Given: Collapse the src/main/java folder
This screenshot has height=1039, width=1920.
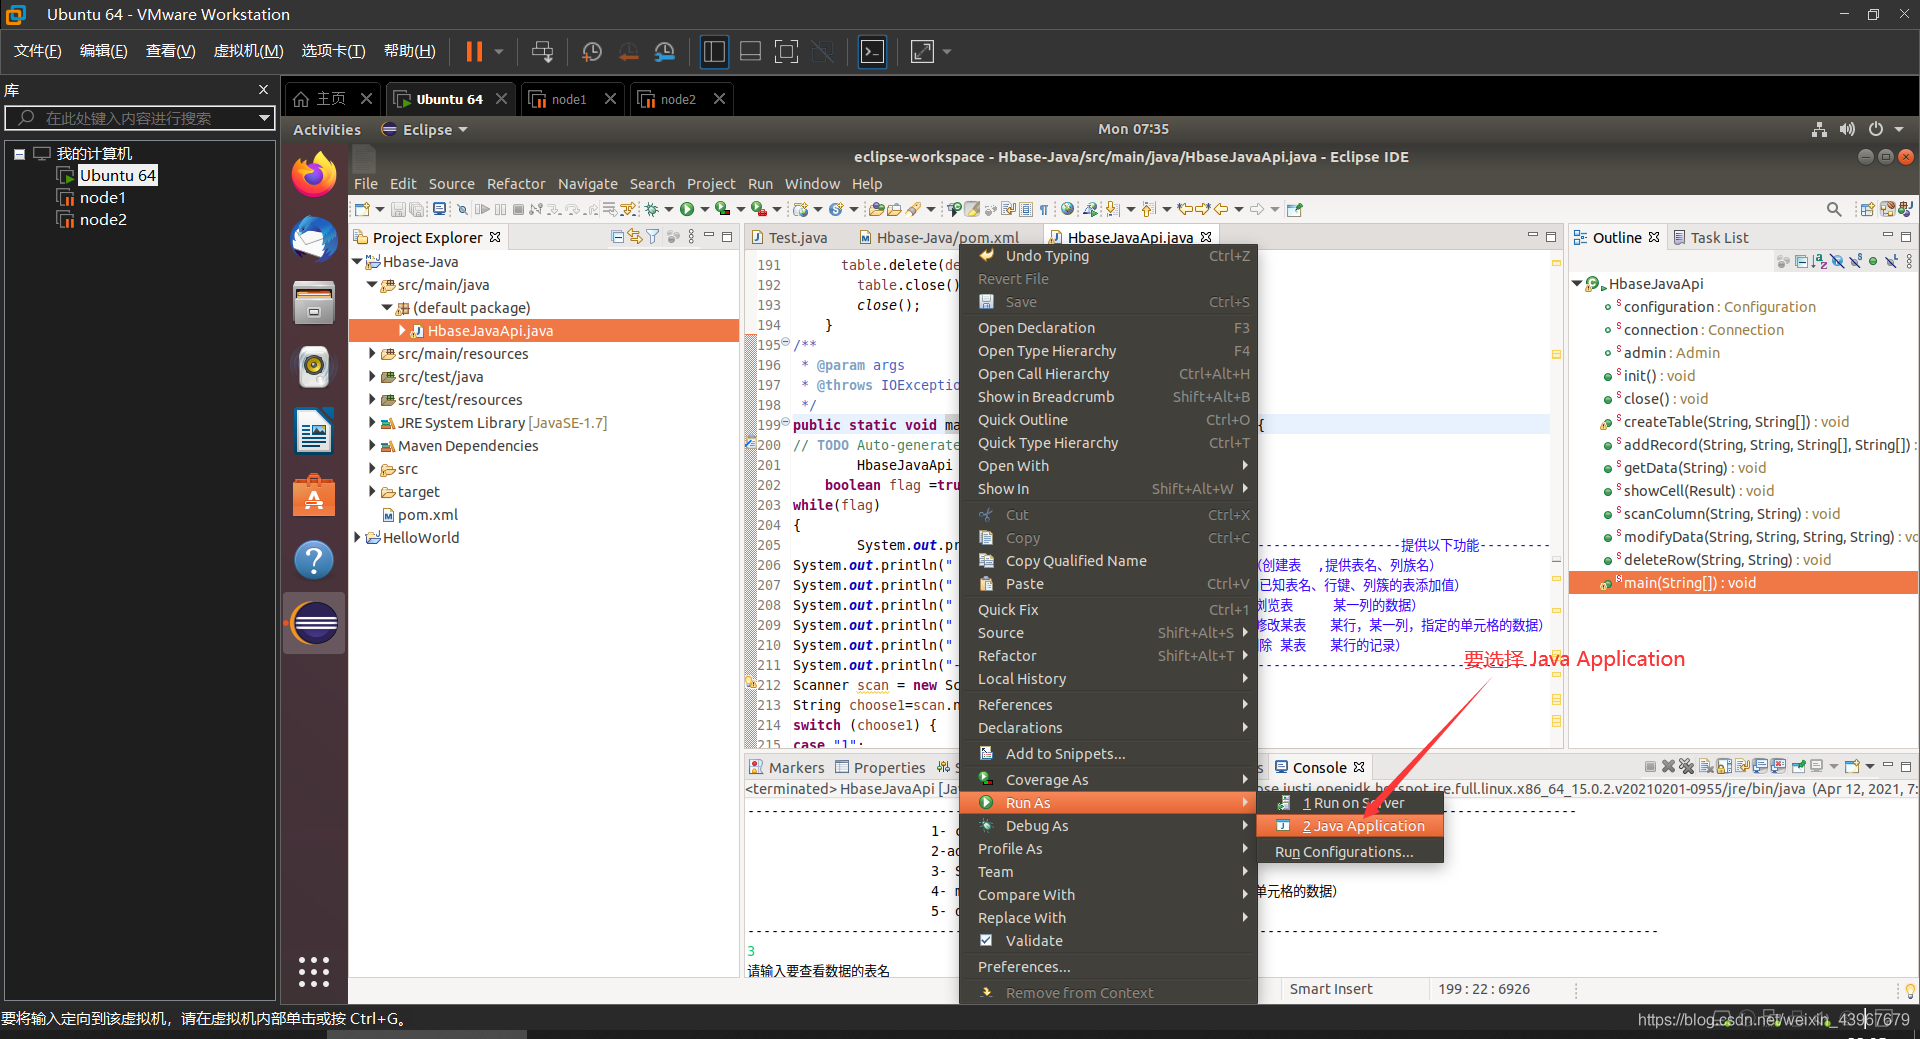Looking at the screenshot, I should click(372, 284).
